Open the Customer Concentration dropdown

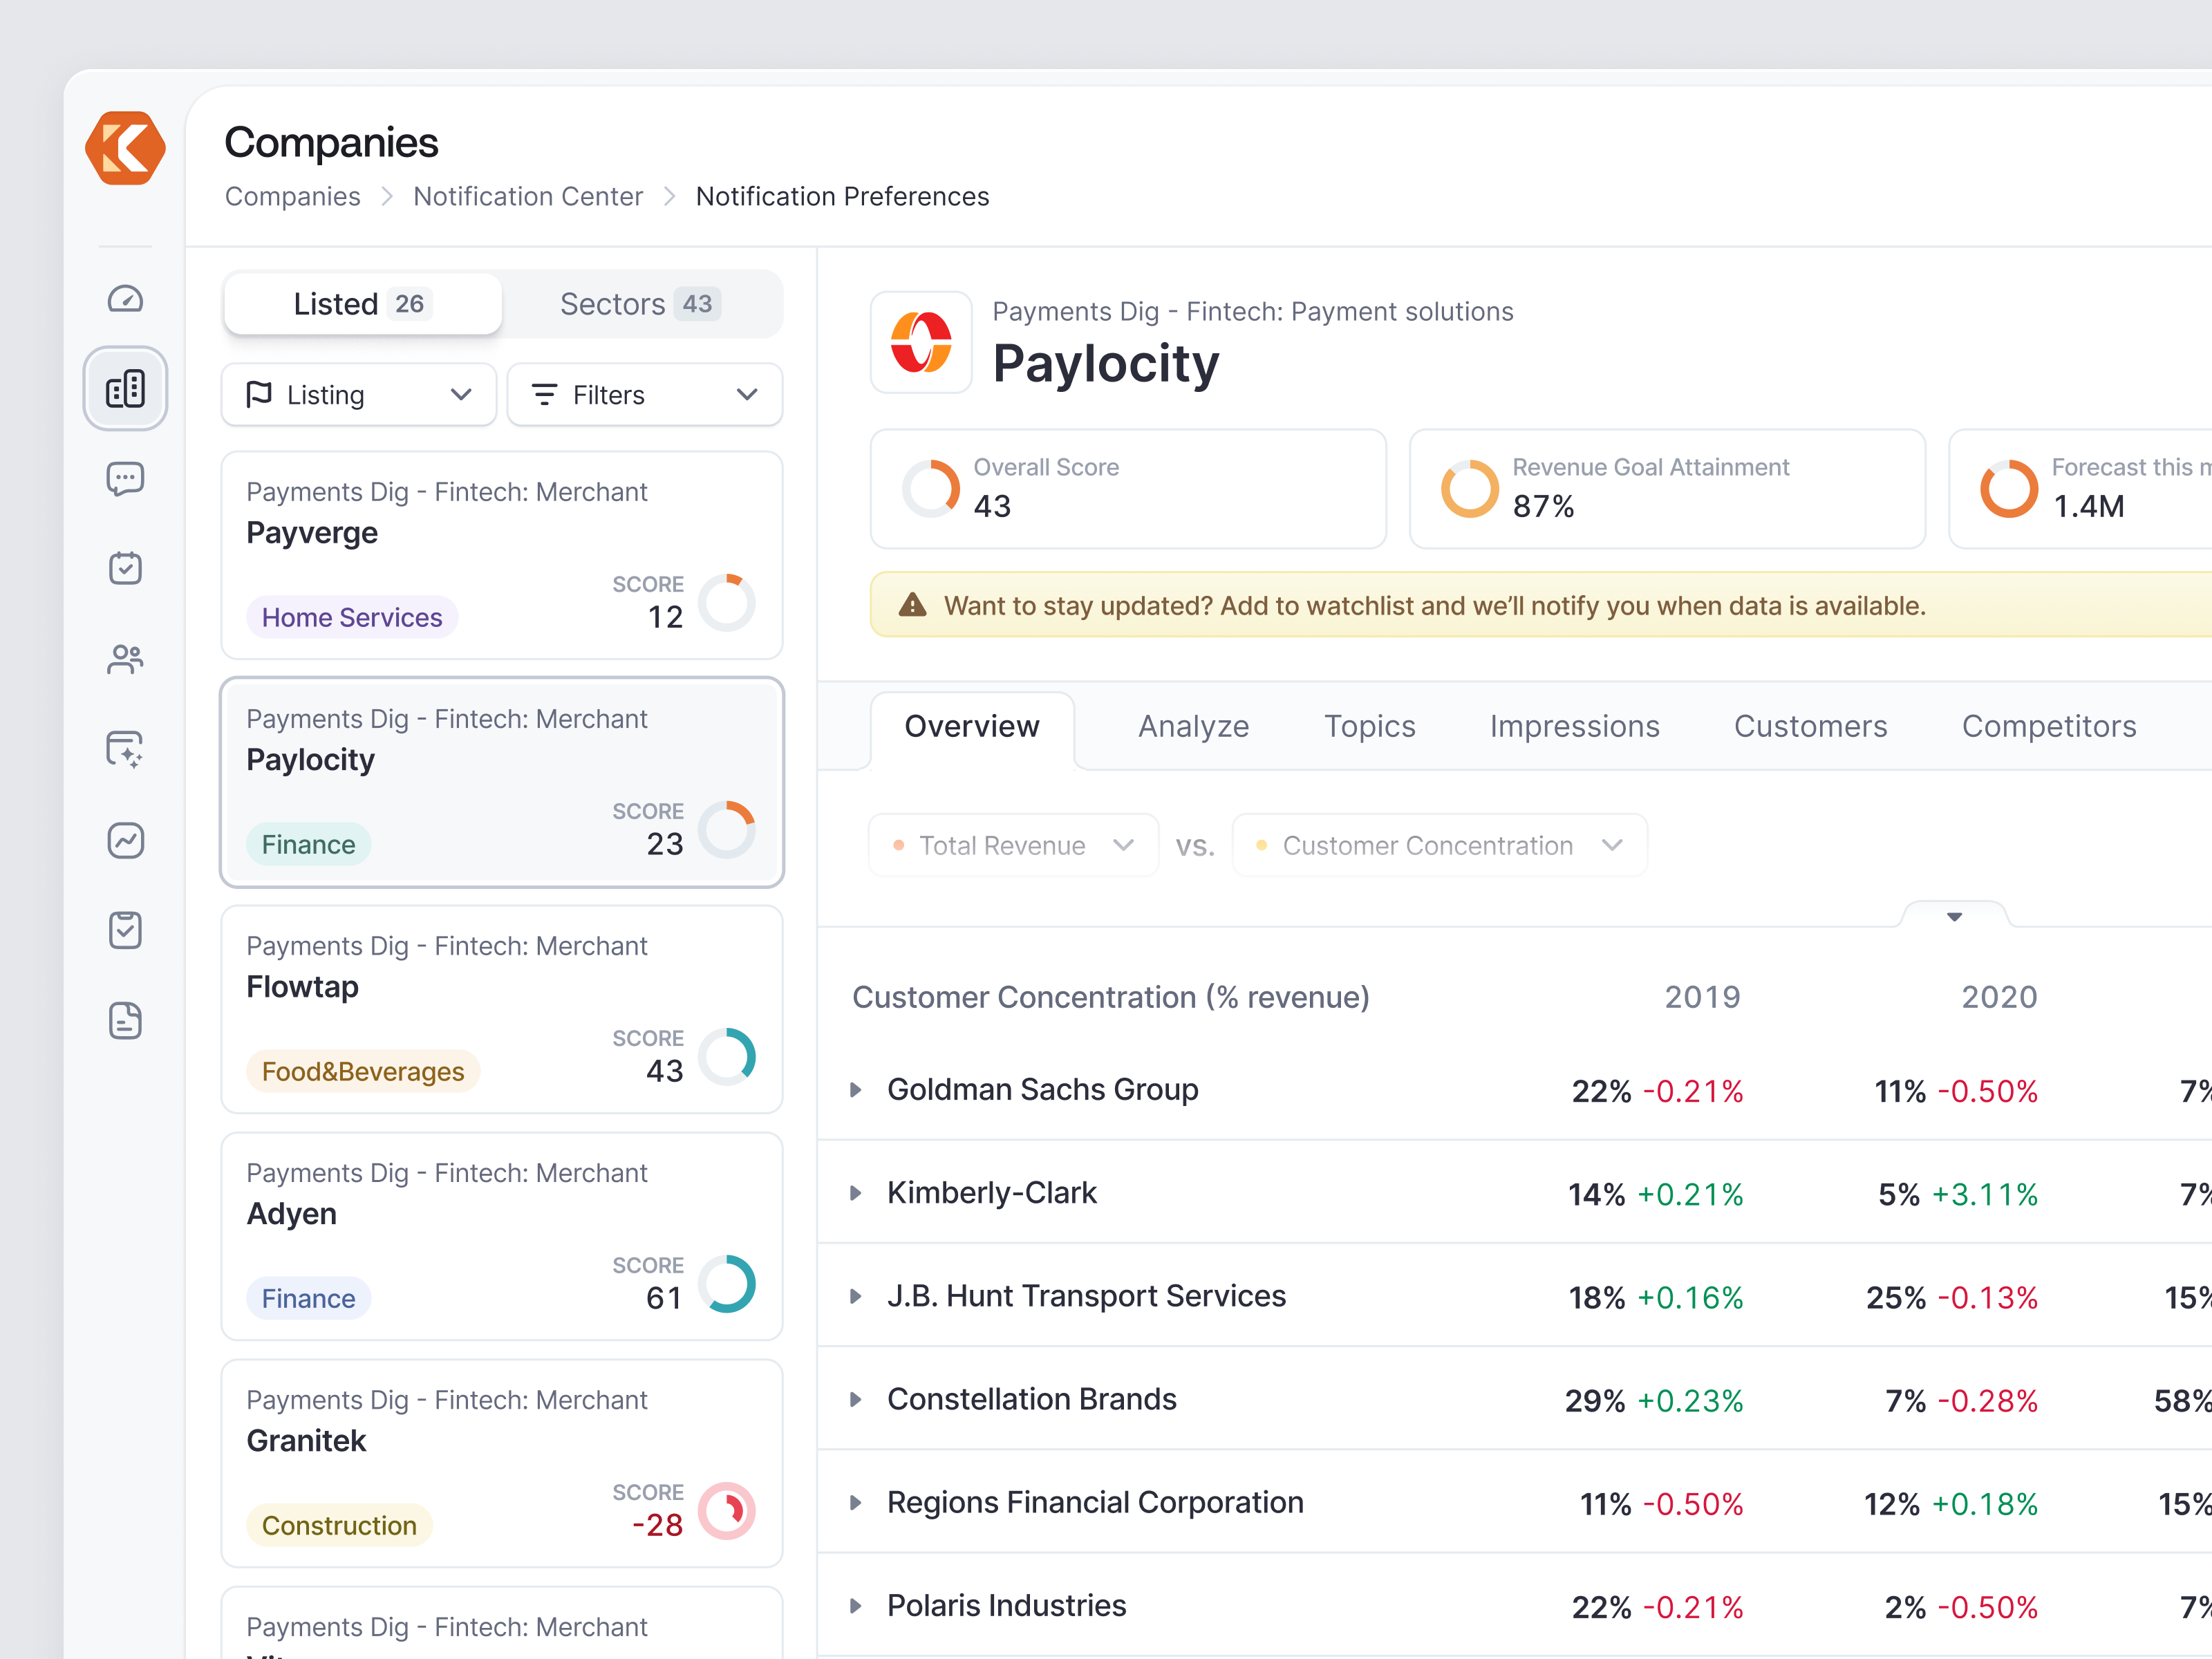pyautogui.click(x=1440, y=846)
